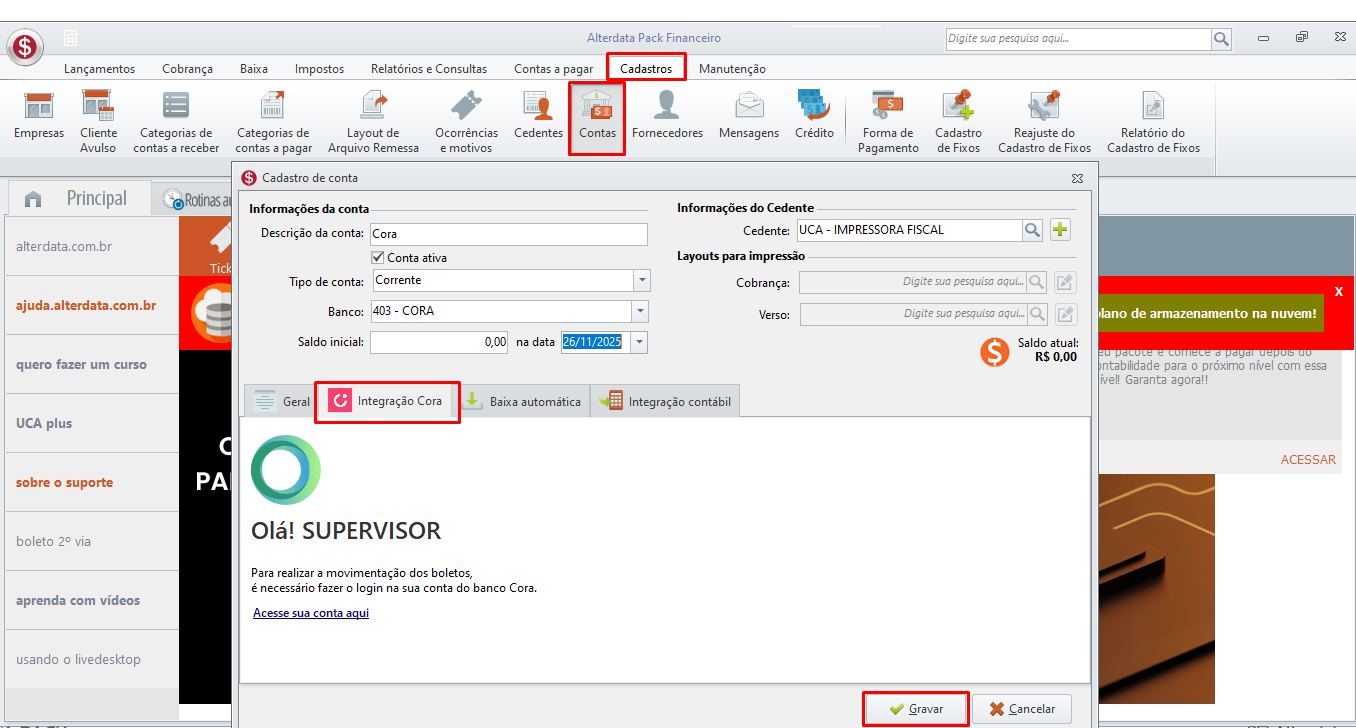This screenshot has height=728, width=1356.
Task: Open Categorias de contas a receber
Action: (176, 121)
